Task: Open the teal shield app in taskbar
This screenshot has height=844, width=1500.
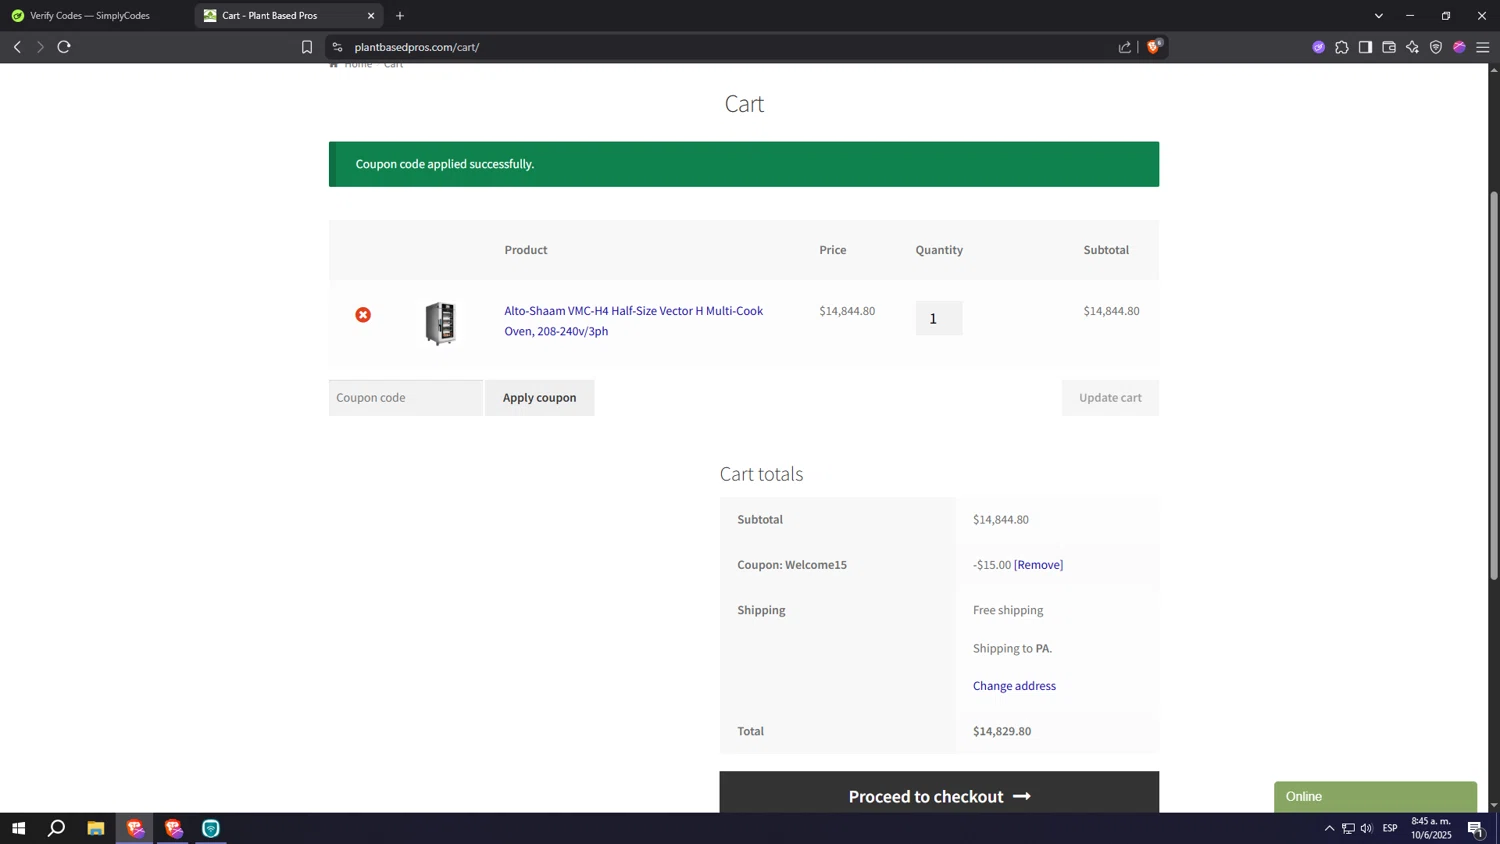Action: point(211,828)
